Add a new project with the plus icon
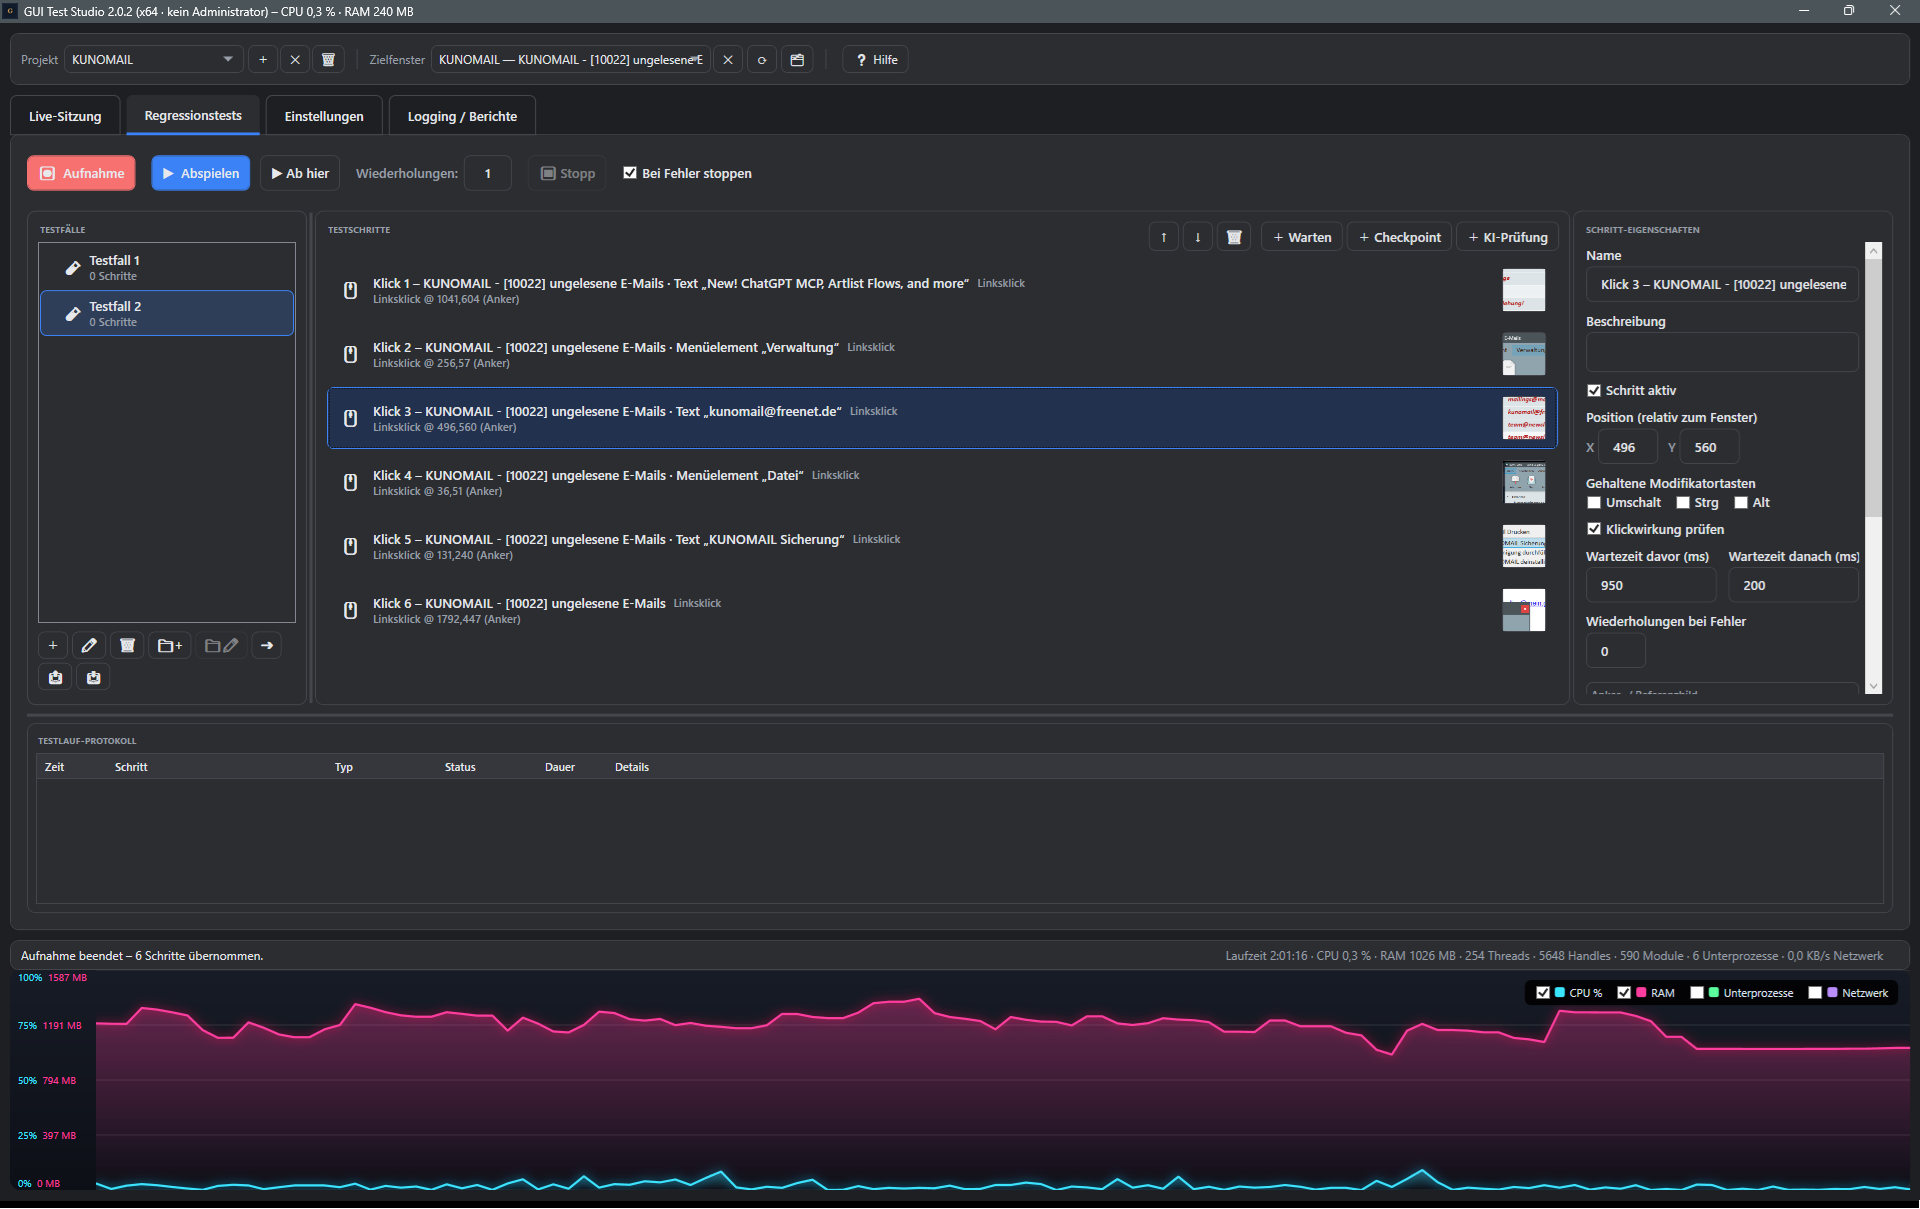 [263, 60]
